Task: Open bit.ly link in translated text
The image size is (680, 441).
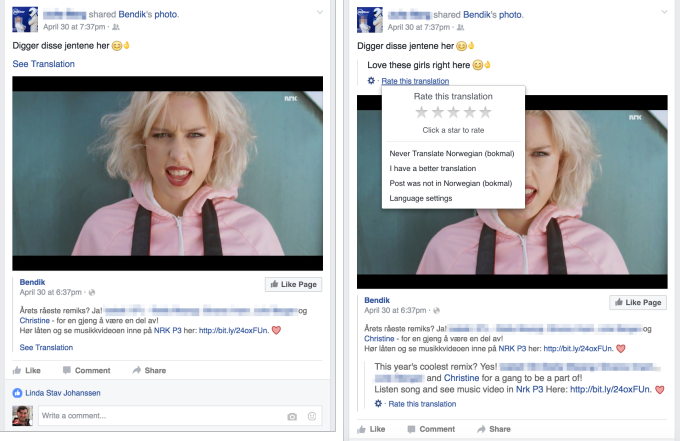Action: tap(611, 389)
